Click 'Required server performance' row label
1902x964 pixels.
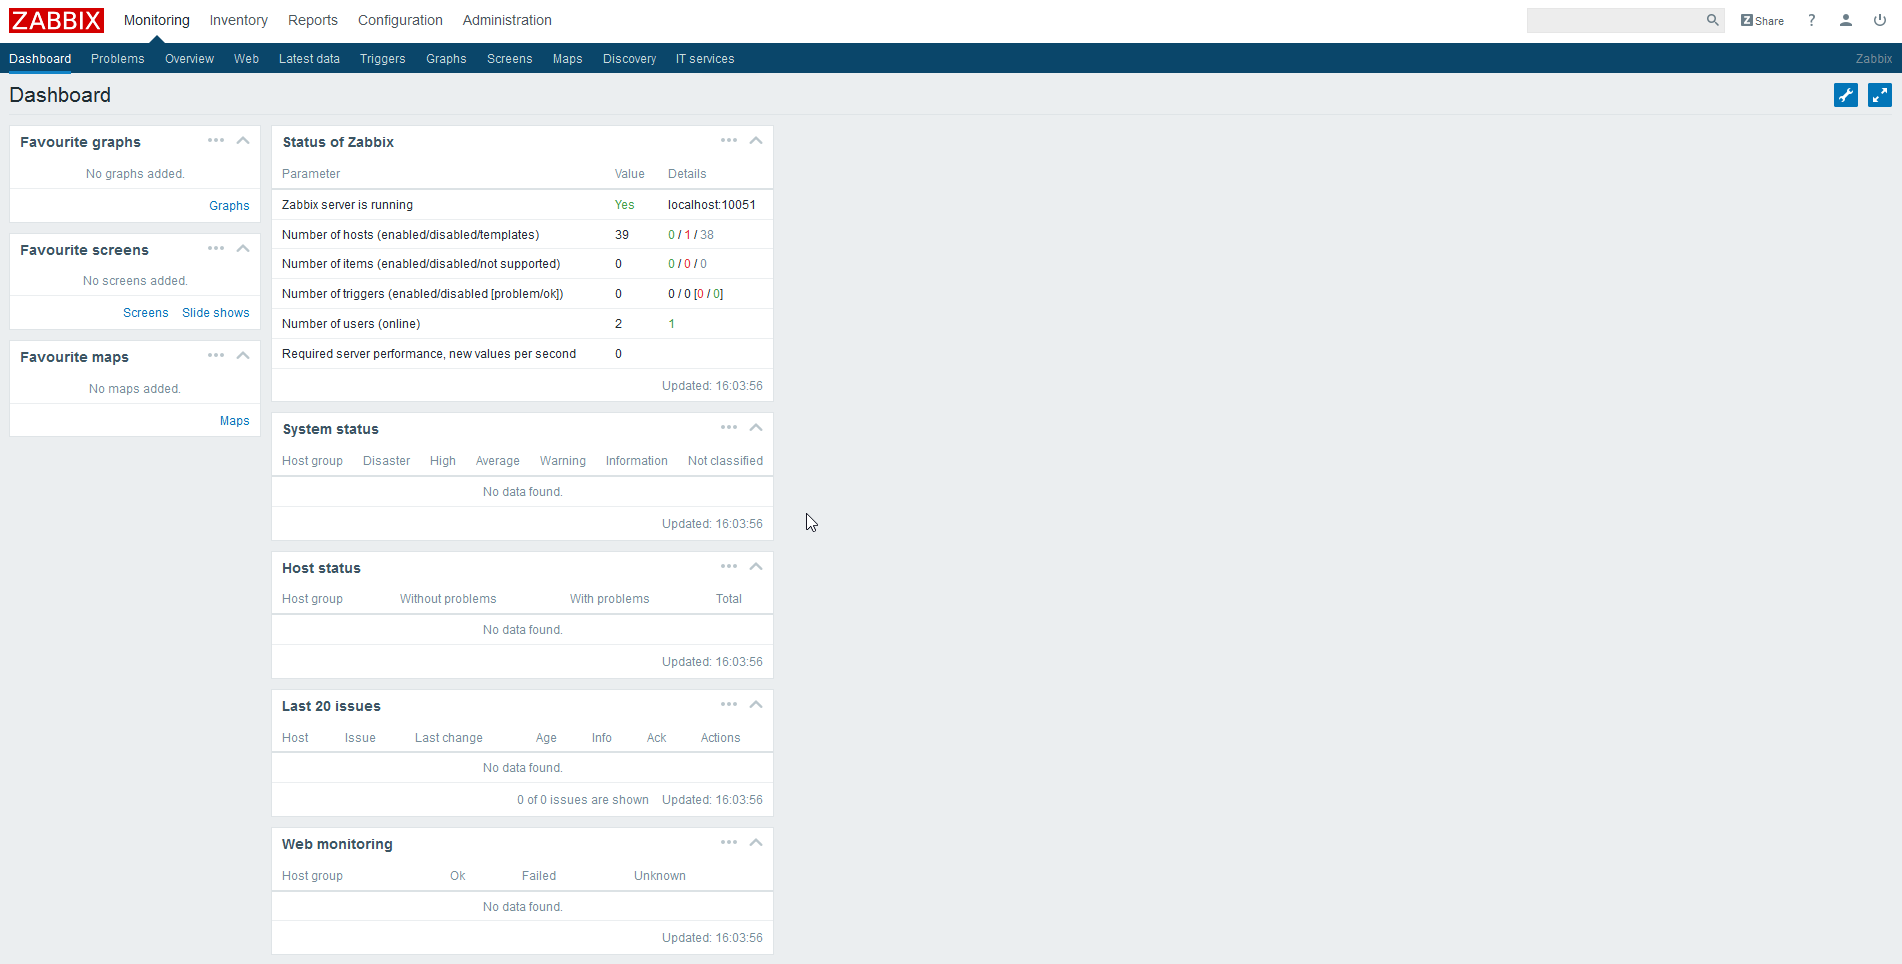pyautogui.click(x=429, y=354)
